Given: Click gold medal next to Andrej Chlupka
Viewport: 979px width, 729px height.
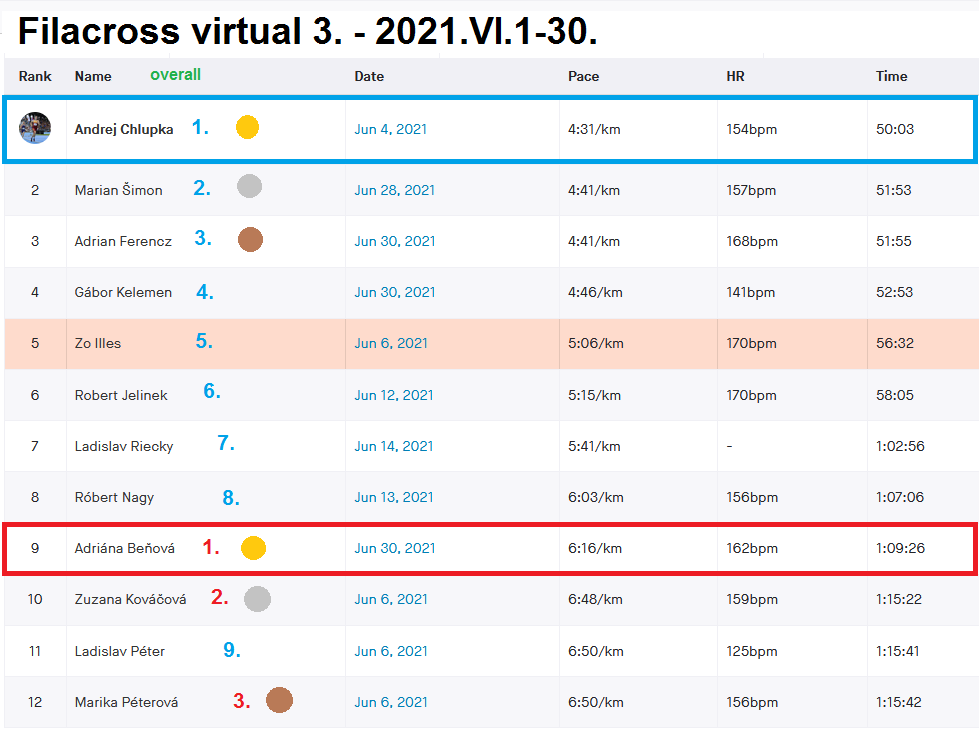Looking at the screenshot, I should coord(247,127).
